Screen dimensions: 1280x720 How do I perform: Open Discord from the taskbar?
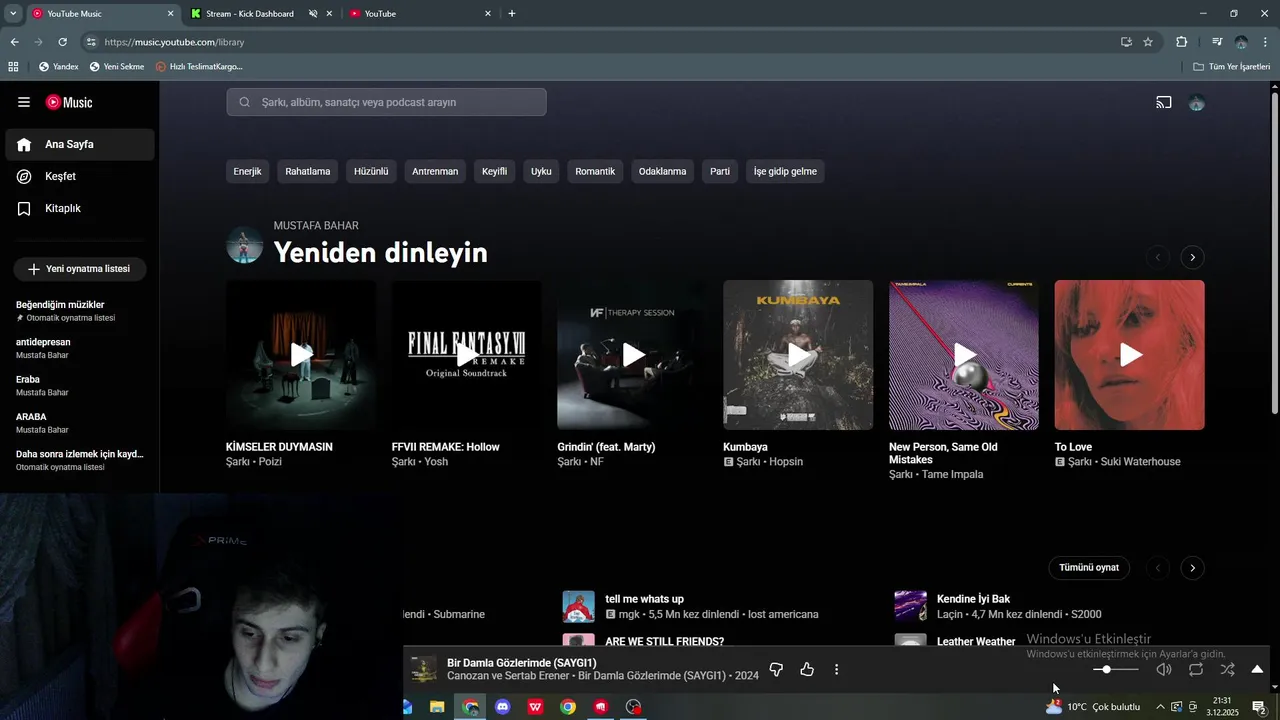[503, 707]
